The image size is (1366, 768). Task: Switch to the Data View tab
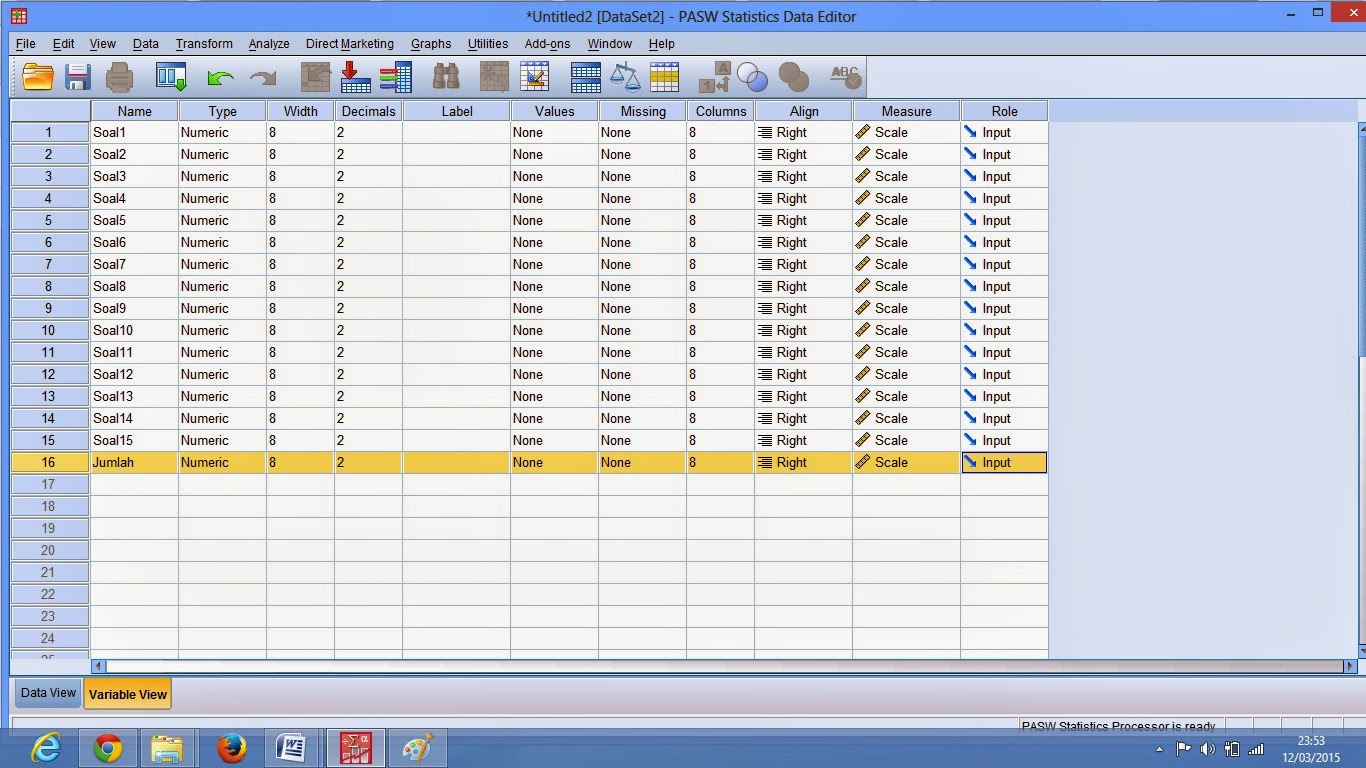point(48,693)
